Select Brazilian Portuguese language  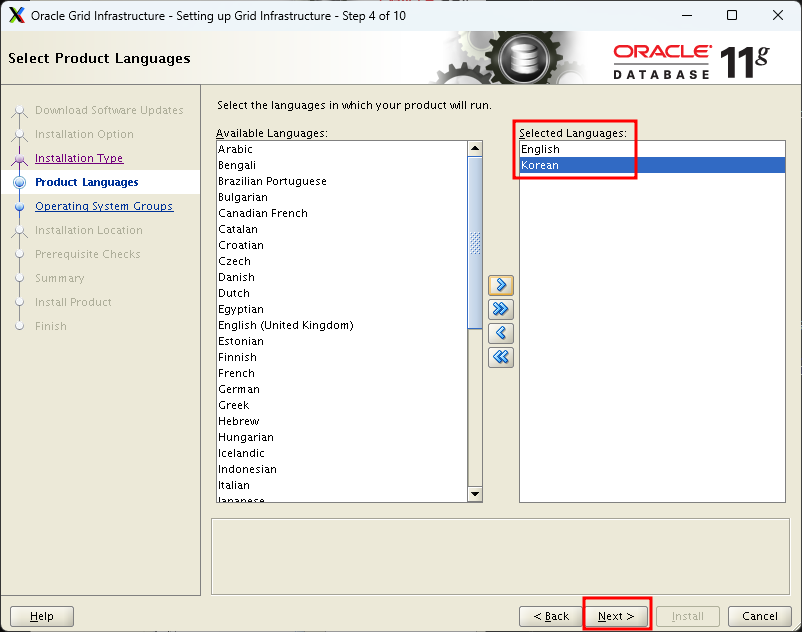342,181
